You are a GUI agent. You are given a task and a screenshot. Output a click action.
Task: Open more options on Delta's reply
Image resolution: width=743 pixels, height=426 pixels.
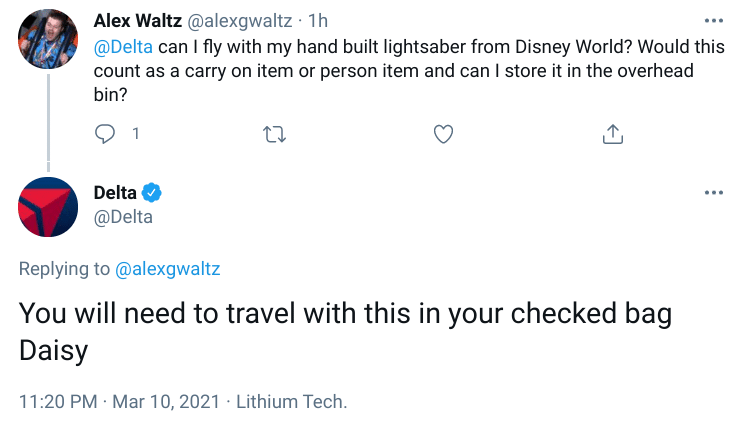coord(712,193)
